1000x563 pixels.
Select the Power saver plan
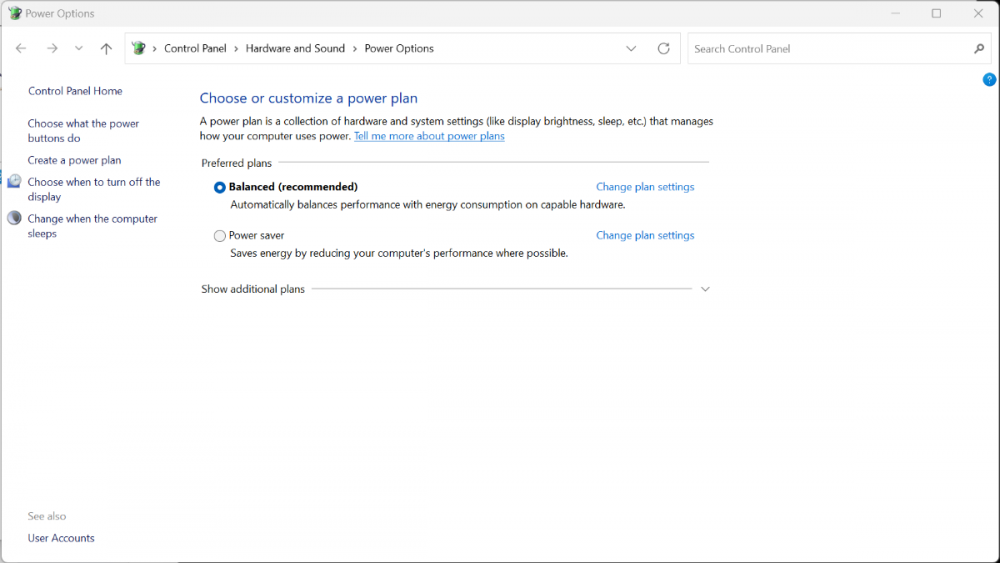point(220,236)
